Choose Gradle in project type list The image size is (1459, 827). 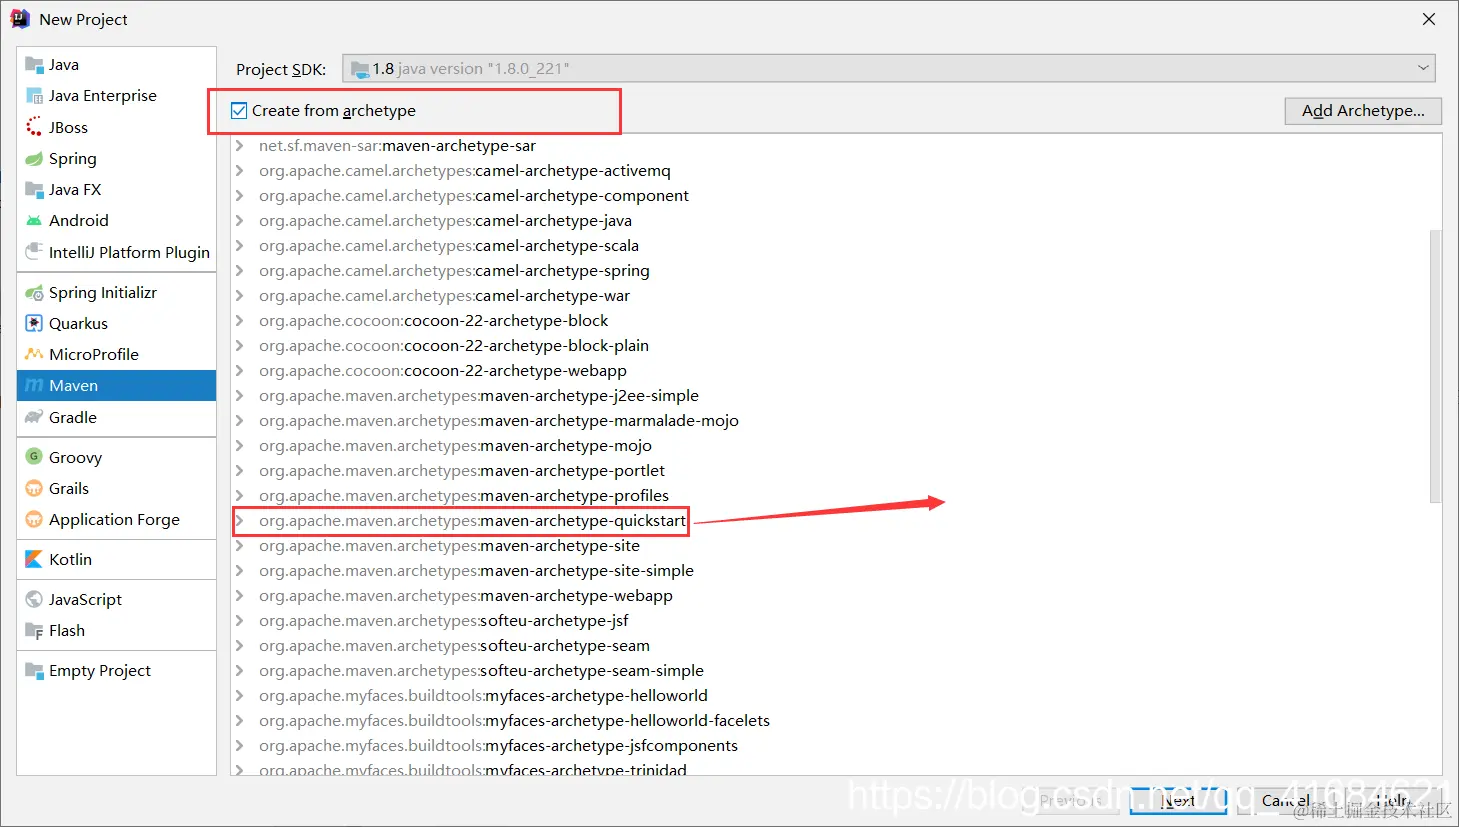click(x=116, y=417)
